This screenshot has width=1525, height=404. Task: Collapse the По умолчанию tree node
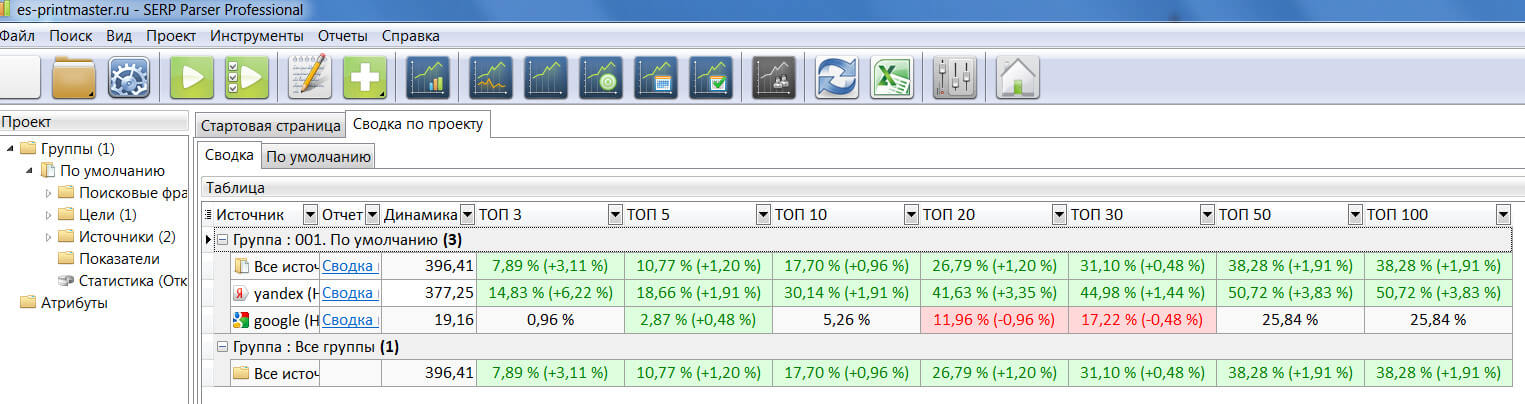tap(29, 171)
